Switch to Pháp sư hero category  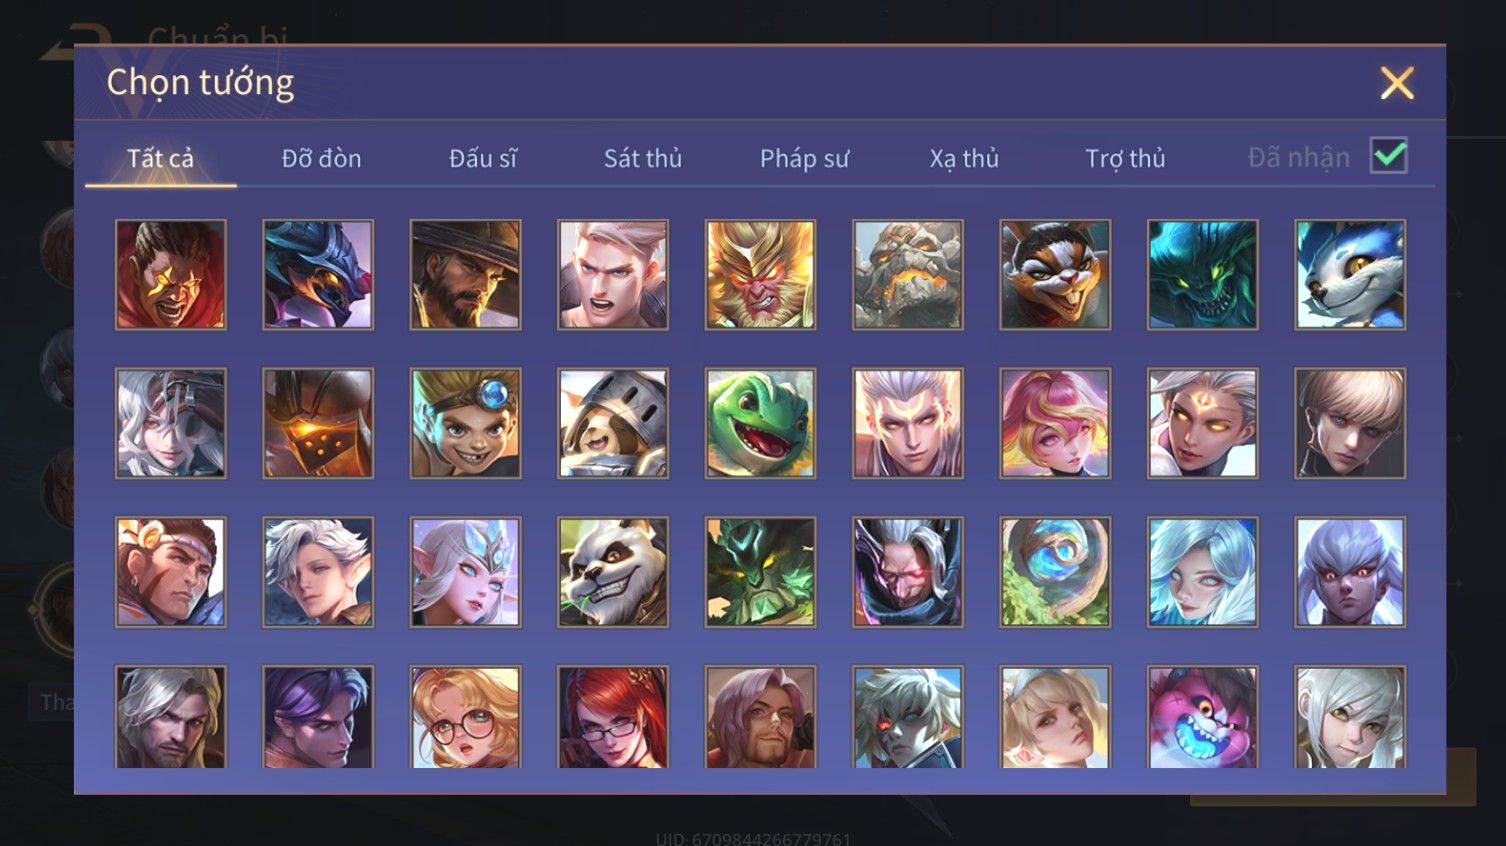pyautogui.click(x=804, y=158)
